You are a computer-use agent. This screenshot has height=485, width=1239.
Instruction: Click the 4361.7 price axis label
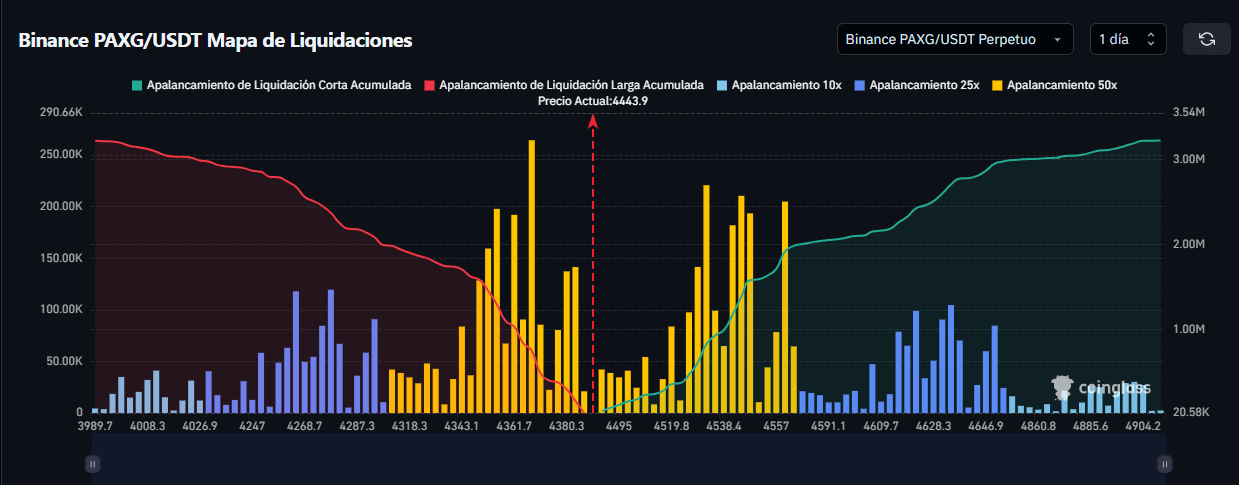click(x=515, y=426)
